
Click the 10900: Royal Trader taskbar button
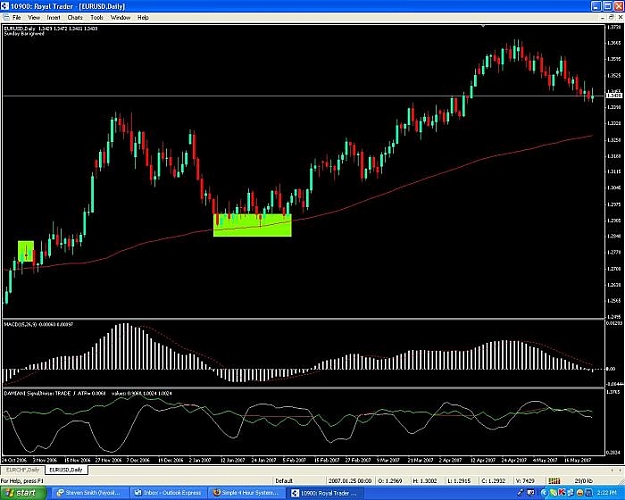pos(326,493)
